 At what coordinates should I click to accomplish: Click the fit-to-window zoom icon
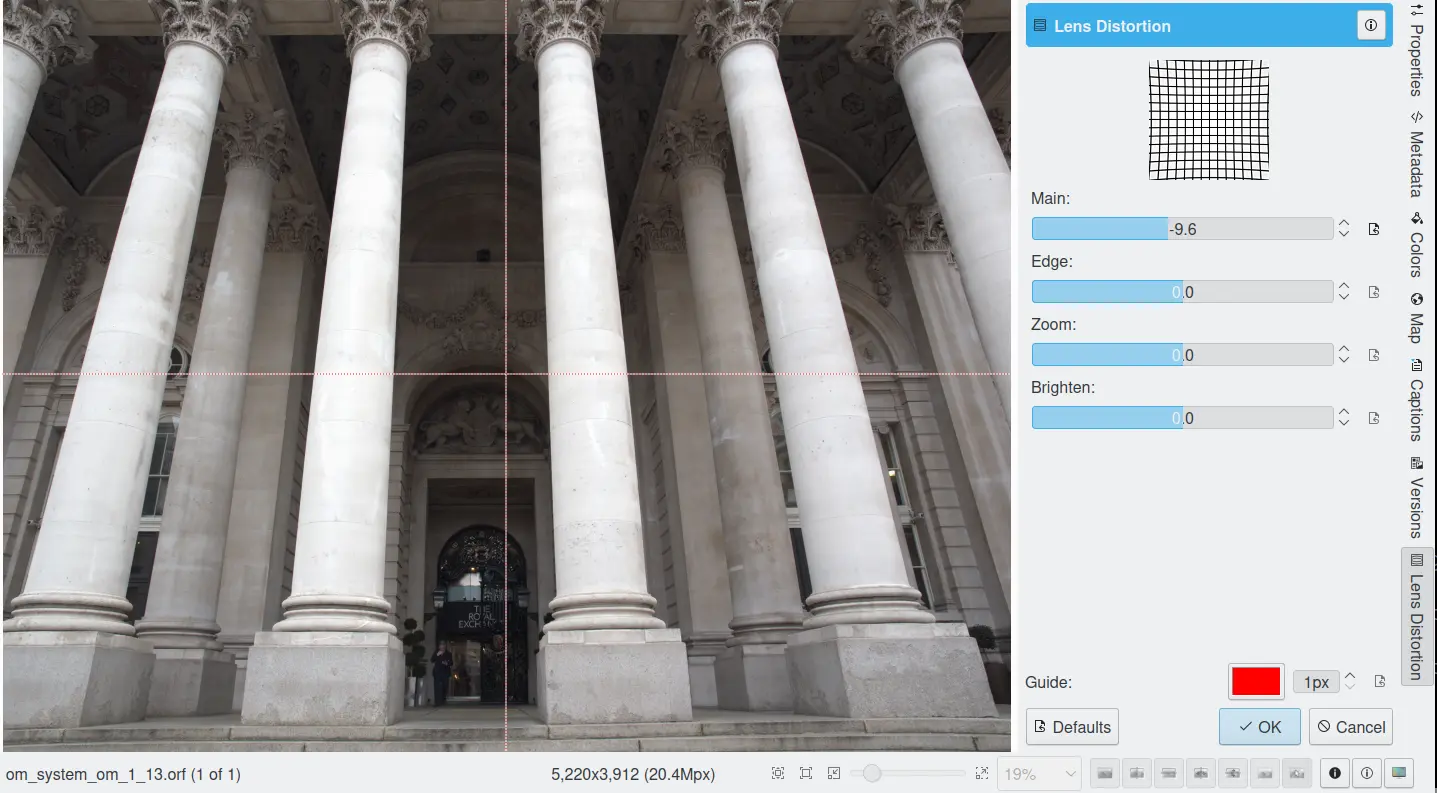(x=806, y=773)
